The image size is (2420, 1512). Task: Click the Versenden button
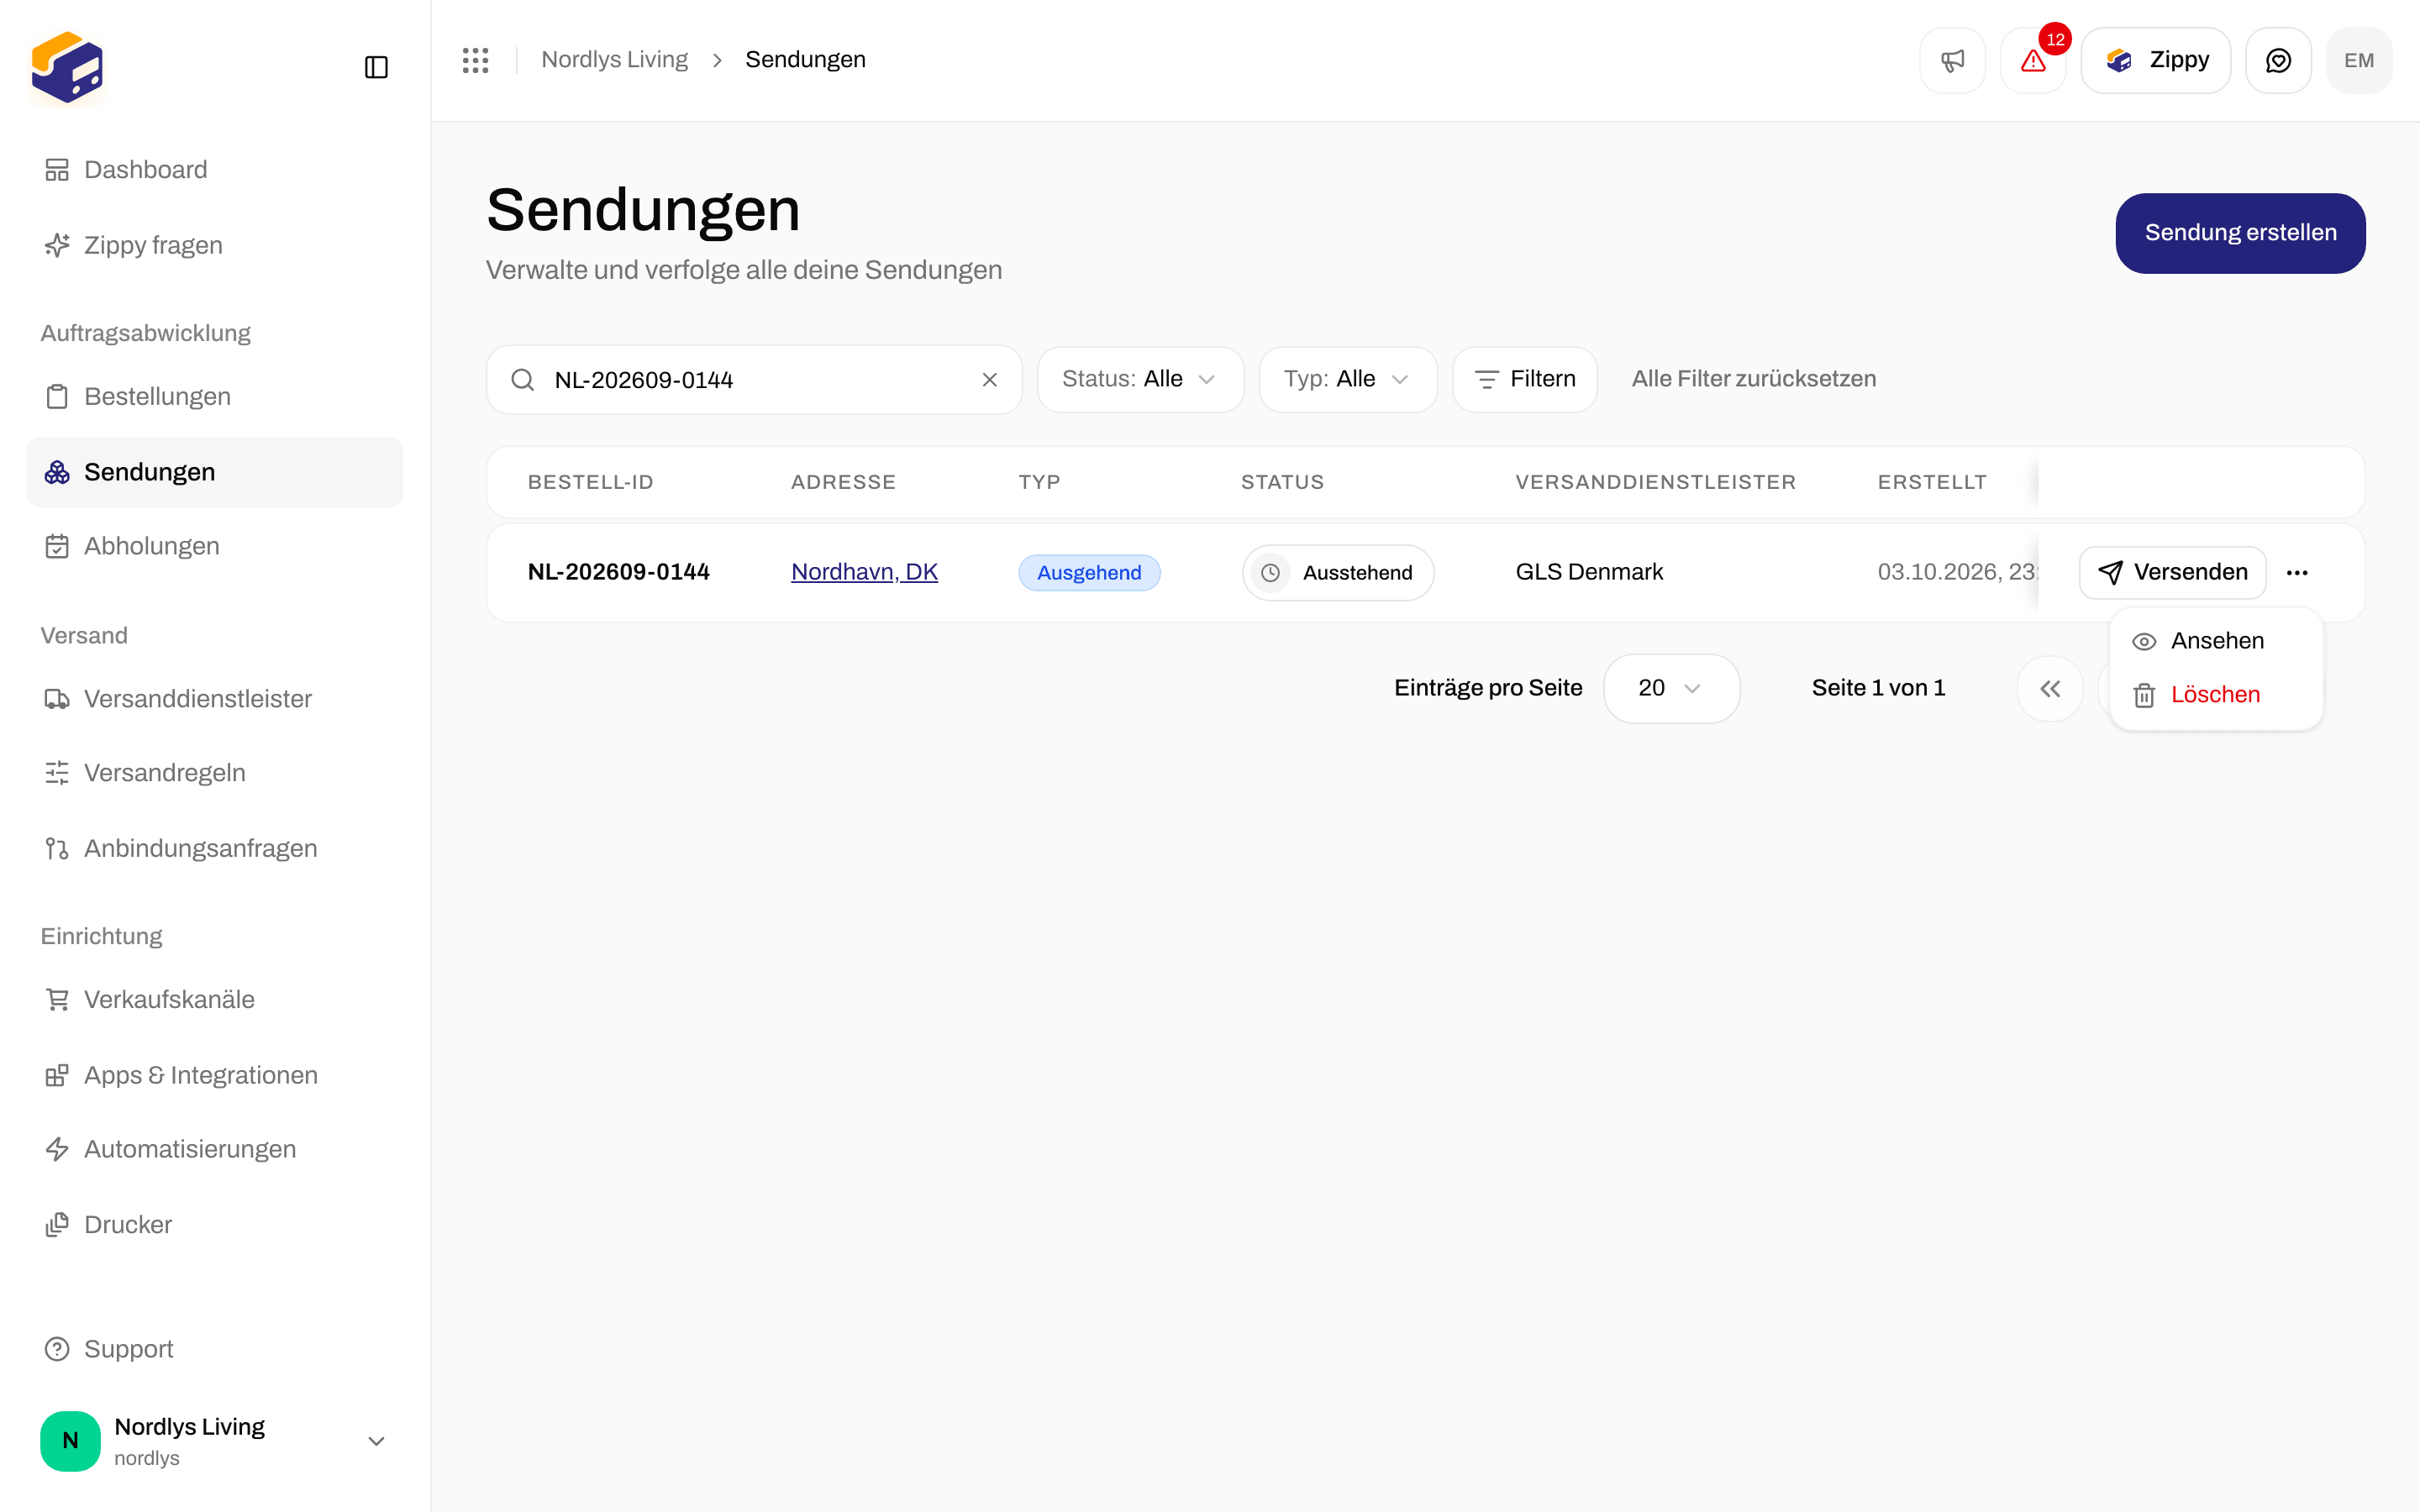[x=2172, y=573]
